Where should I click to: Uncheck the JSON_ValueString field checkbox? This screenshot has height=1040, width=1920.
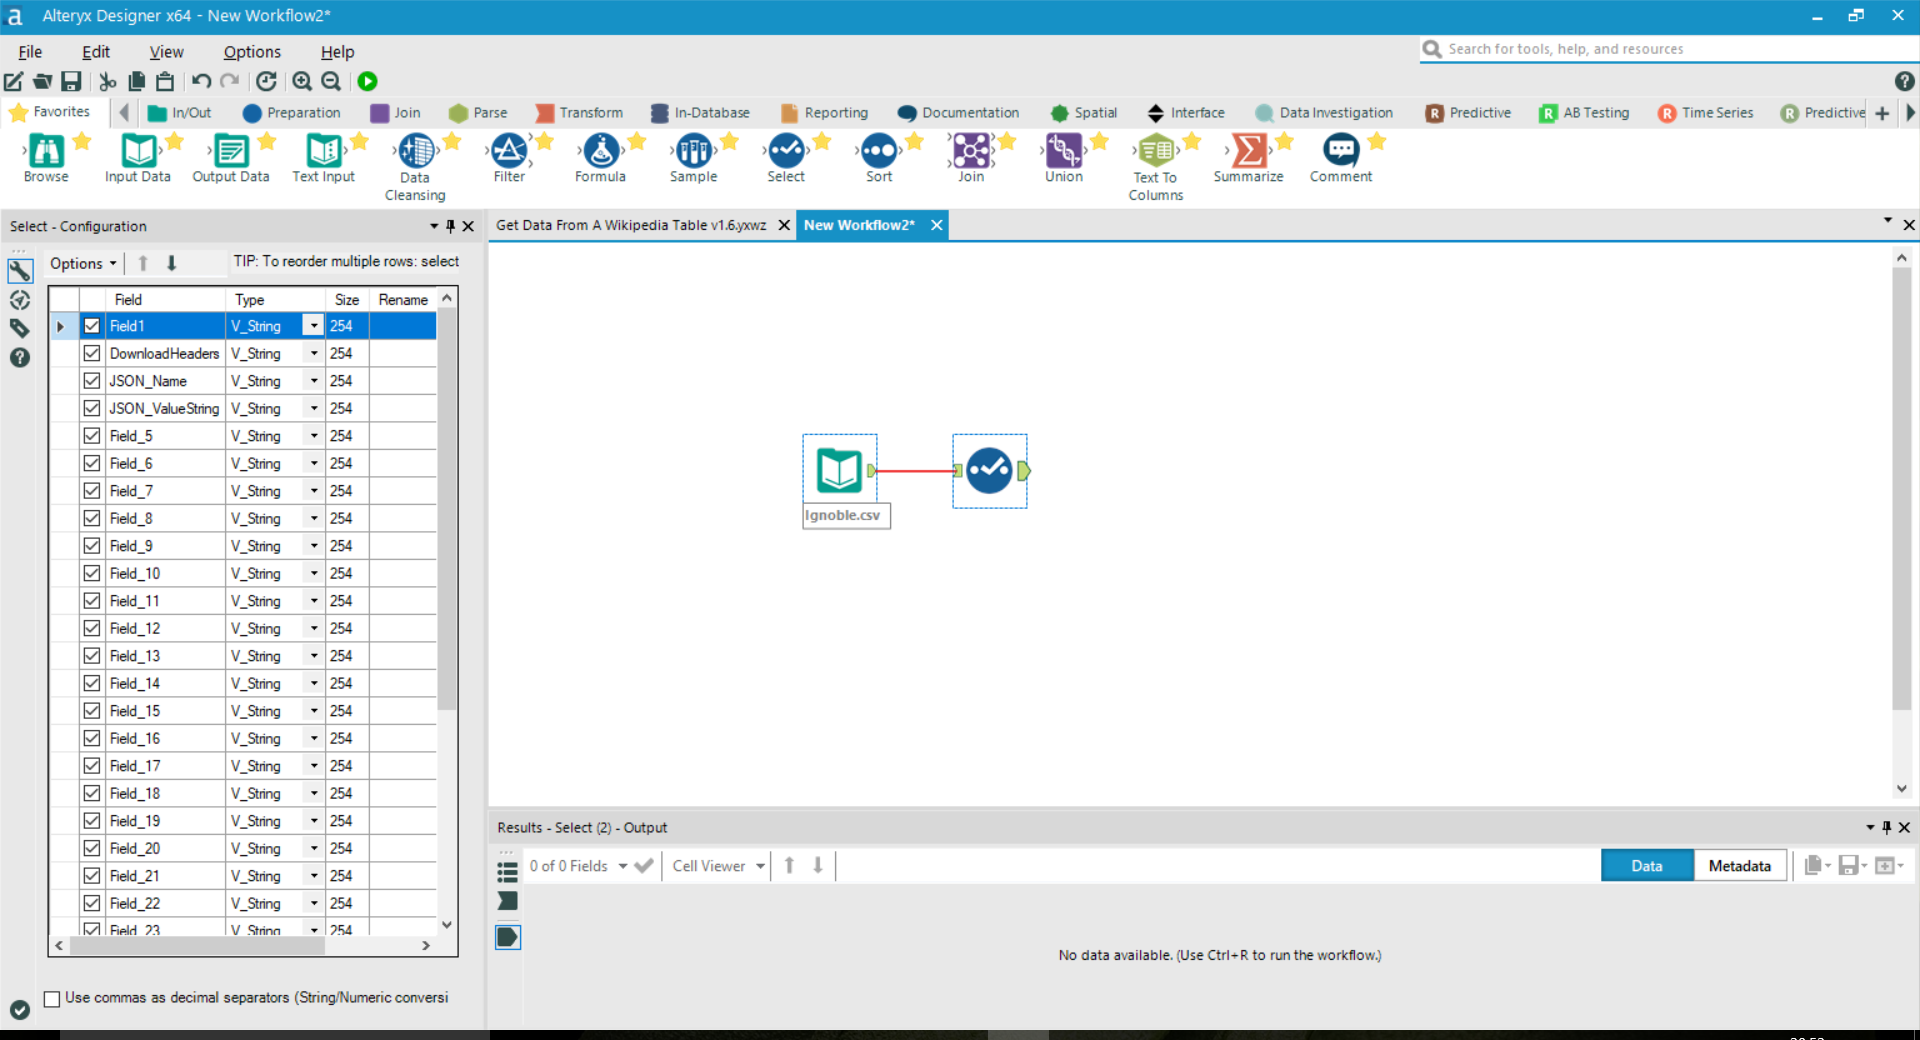click(x=92, y=408)
